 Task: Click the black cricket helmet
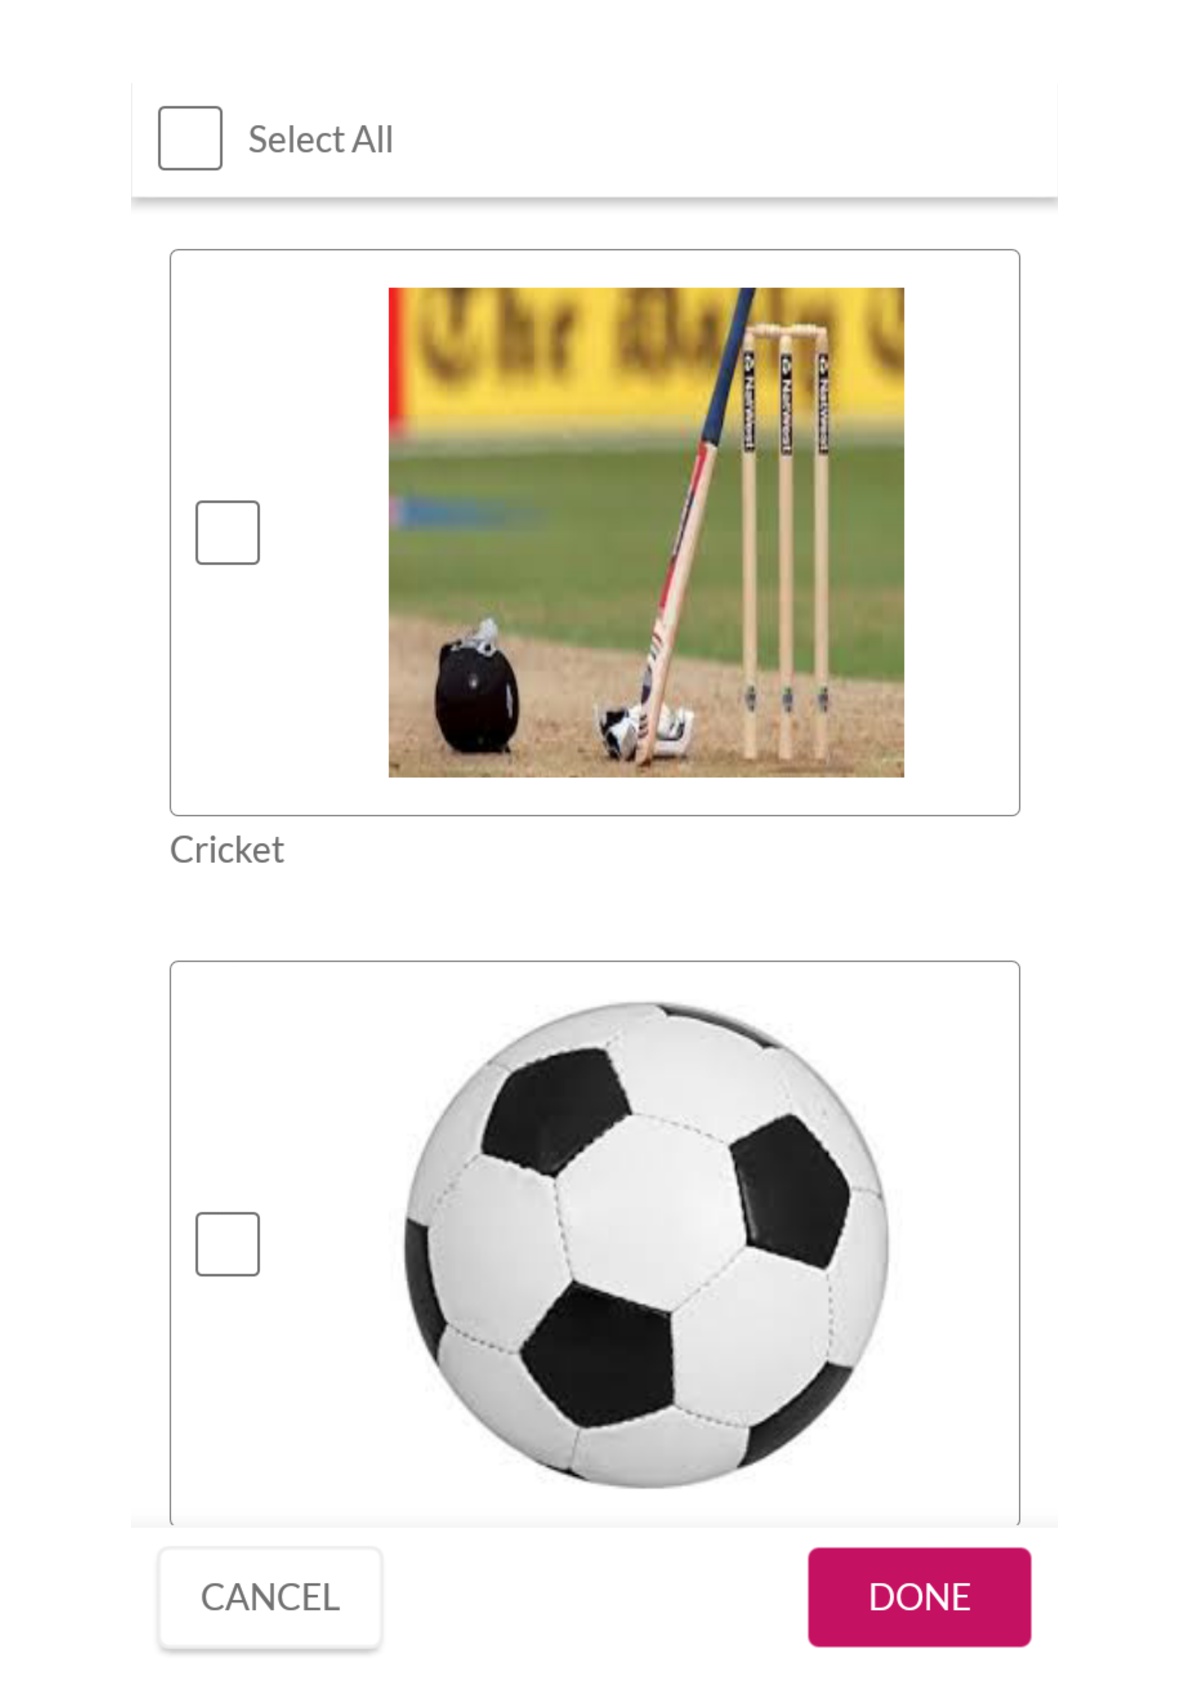477,690
